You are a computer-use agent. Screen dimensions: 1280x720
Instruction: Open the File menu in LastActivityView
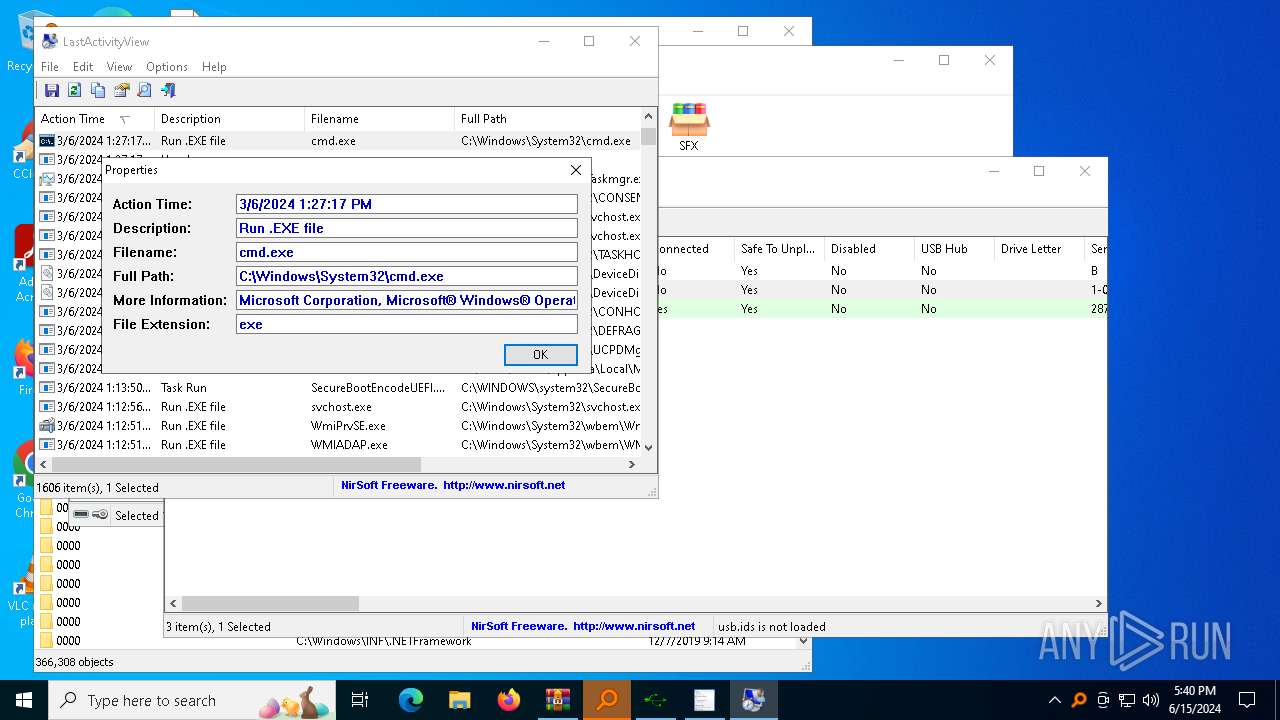(50, 67)
